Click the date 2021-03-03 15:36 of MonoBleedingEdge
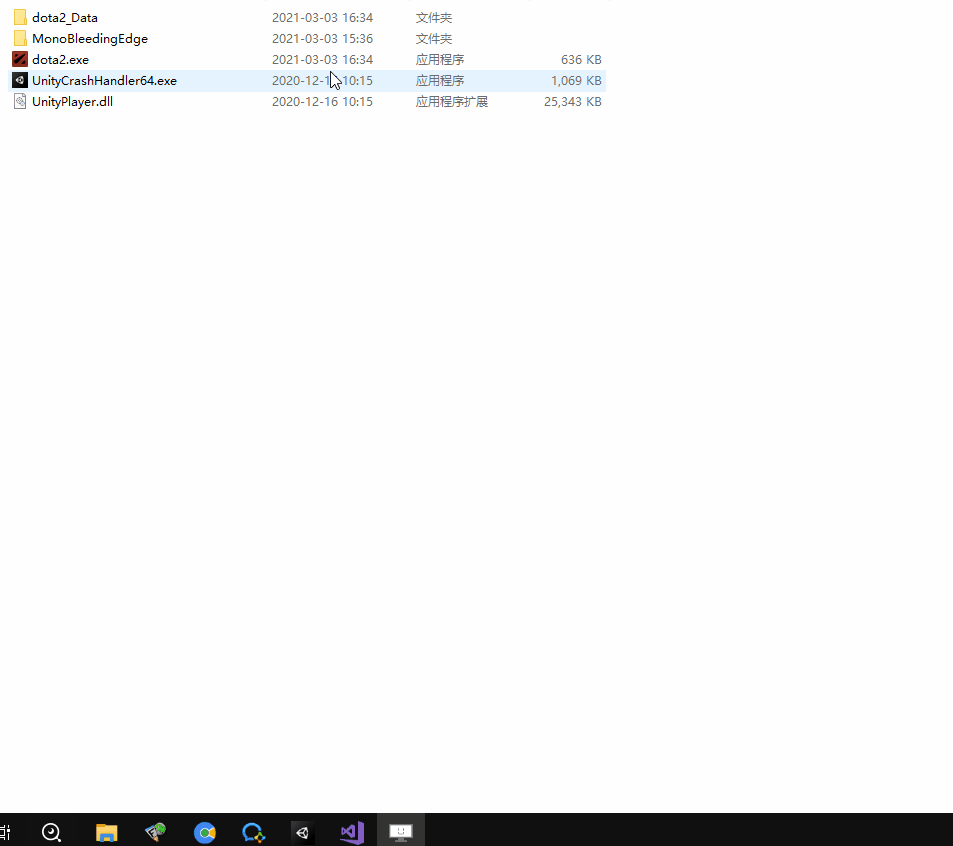The image size is (953, 846). pyautogui.click(x=322, y=38)
